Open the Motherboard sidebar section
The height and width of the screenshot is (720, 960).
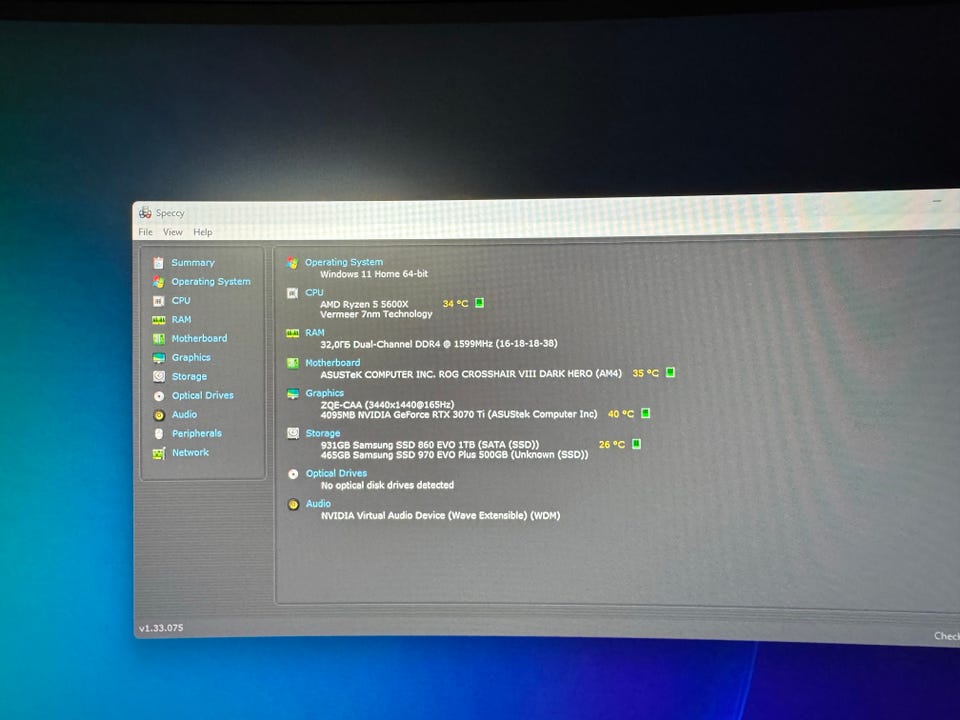199,339
